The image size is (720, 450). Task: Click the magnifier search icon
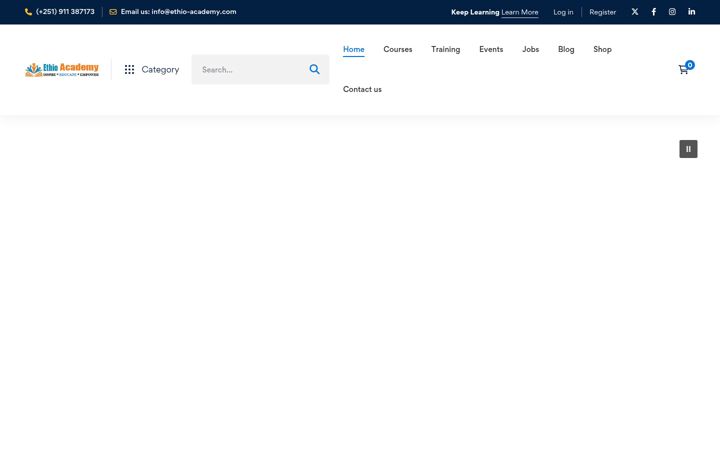pyautogui.click(x=315, y=69)
